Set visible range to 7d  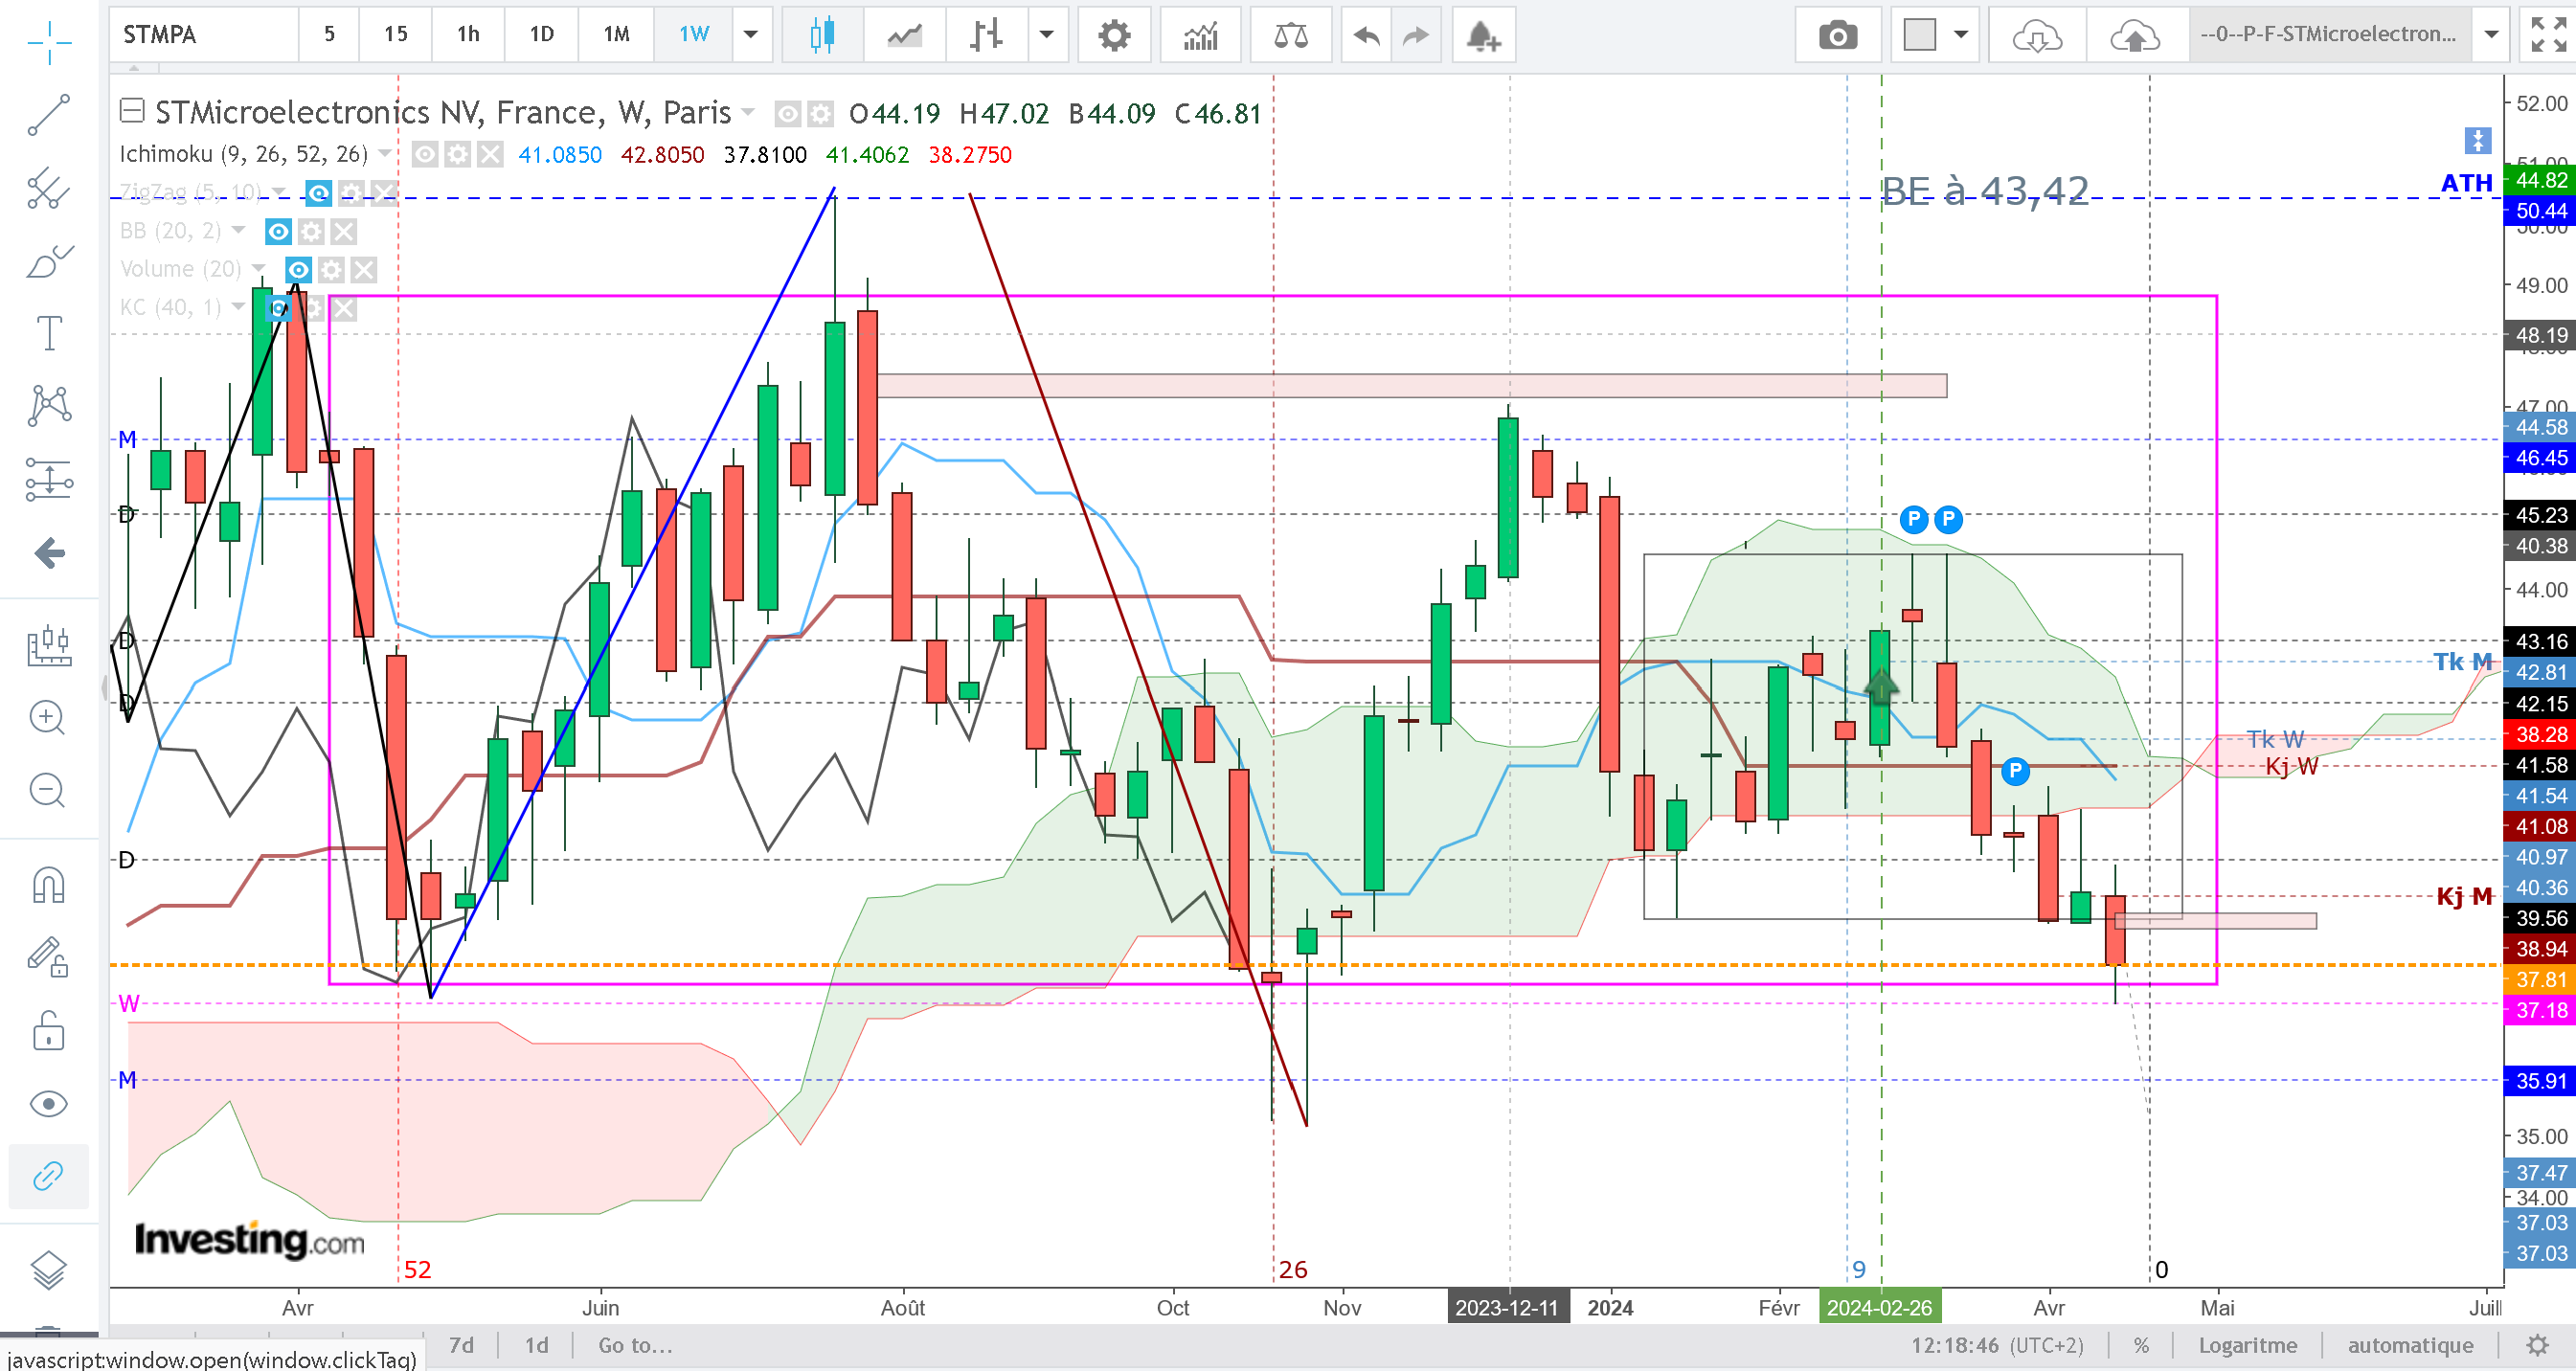click(x=461, y=1345)
